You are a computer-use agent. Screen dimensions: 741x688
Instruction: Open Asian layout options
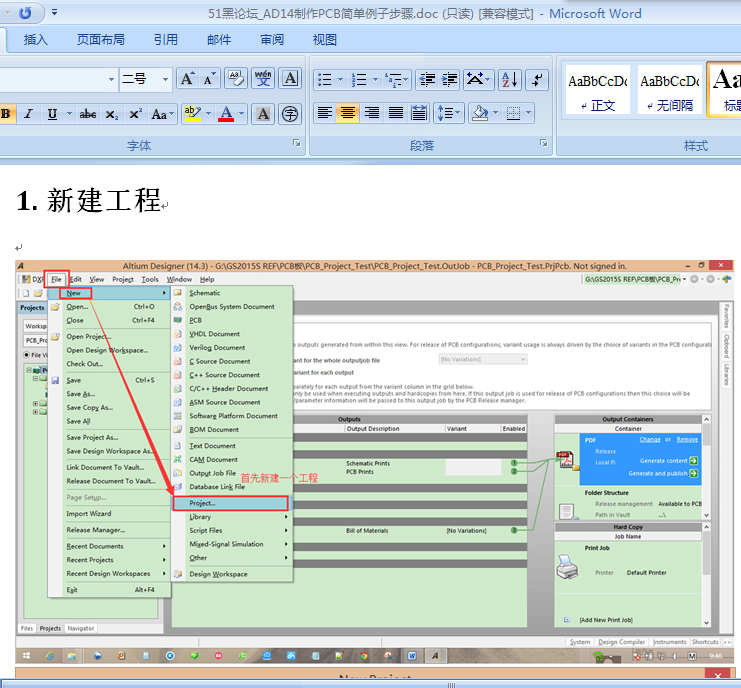click(x=478, y=79)
